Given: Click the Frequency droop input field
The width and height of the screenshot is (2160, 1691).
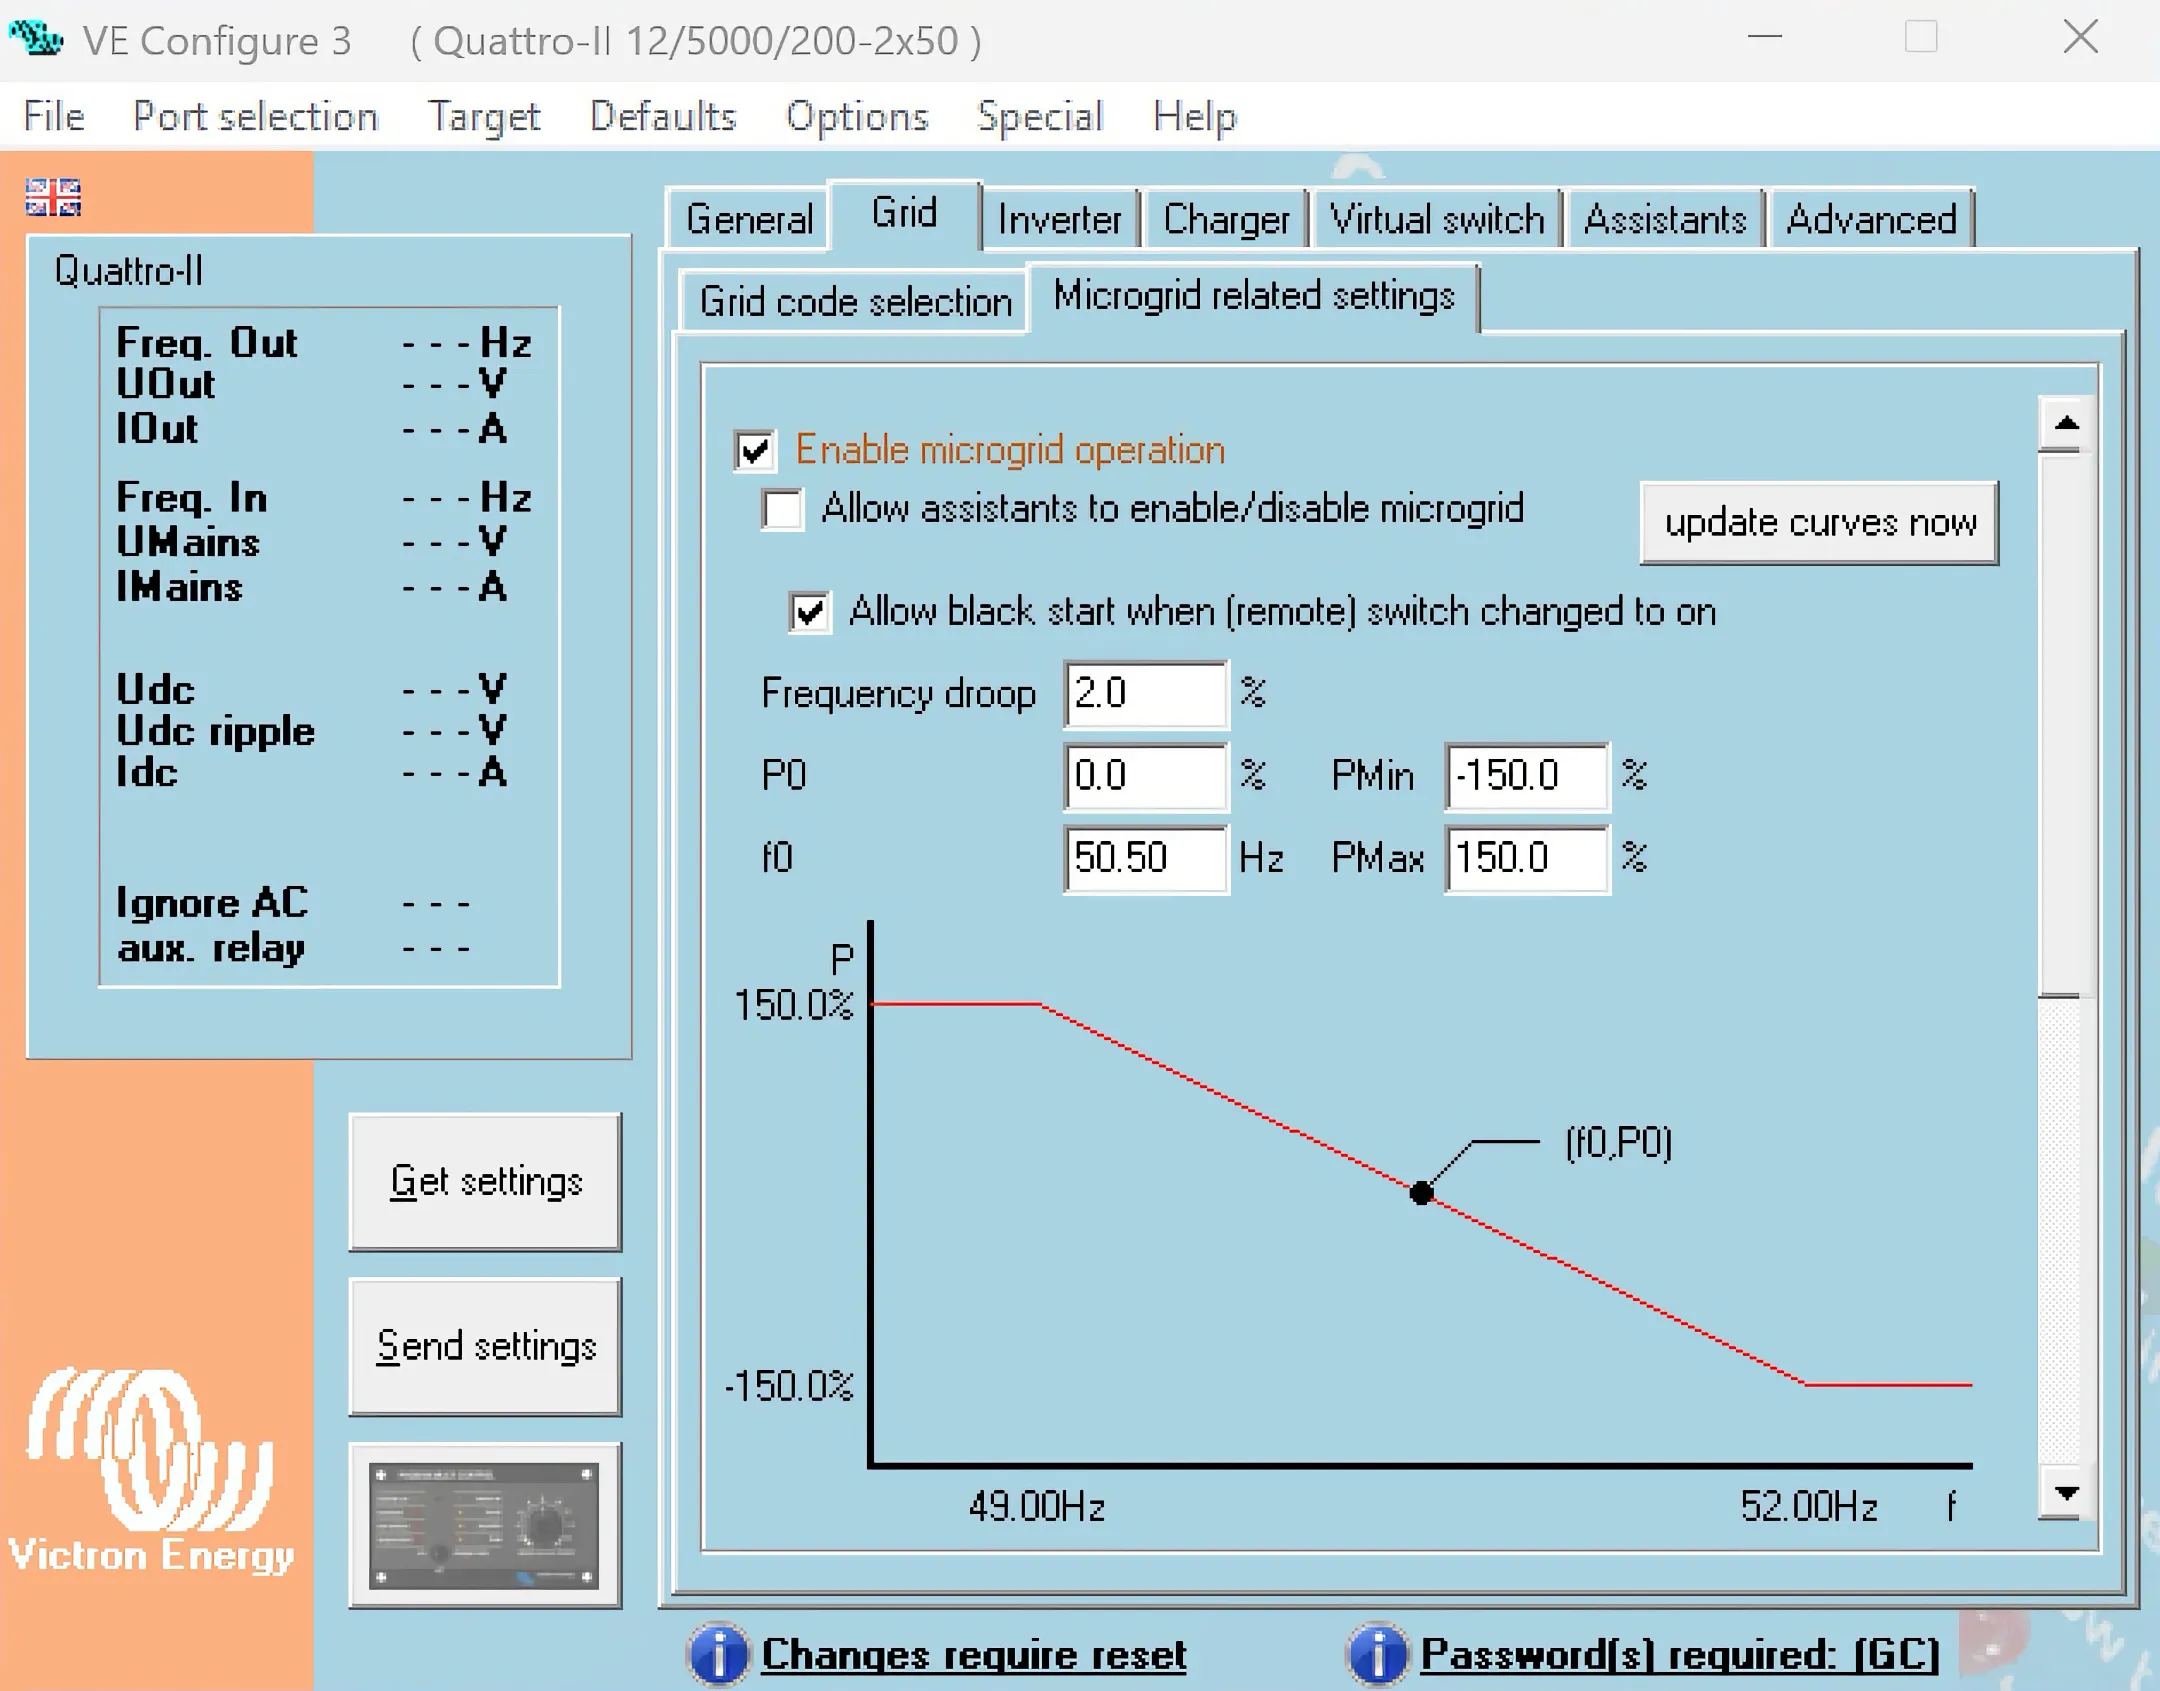Looking at the screenshot, I should 1146,693.
